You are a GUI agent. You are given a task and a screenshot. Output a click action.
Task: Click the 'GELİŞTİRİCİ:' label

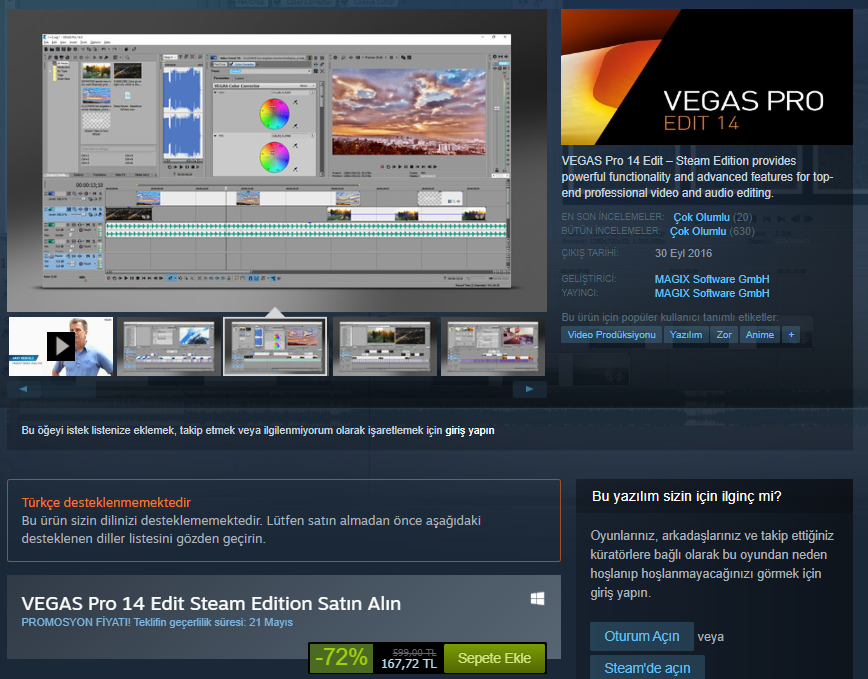[x=588, y=278]
